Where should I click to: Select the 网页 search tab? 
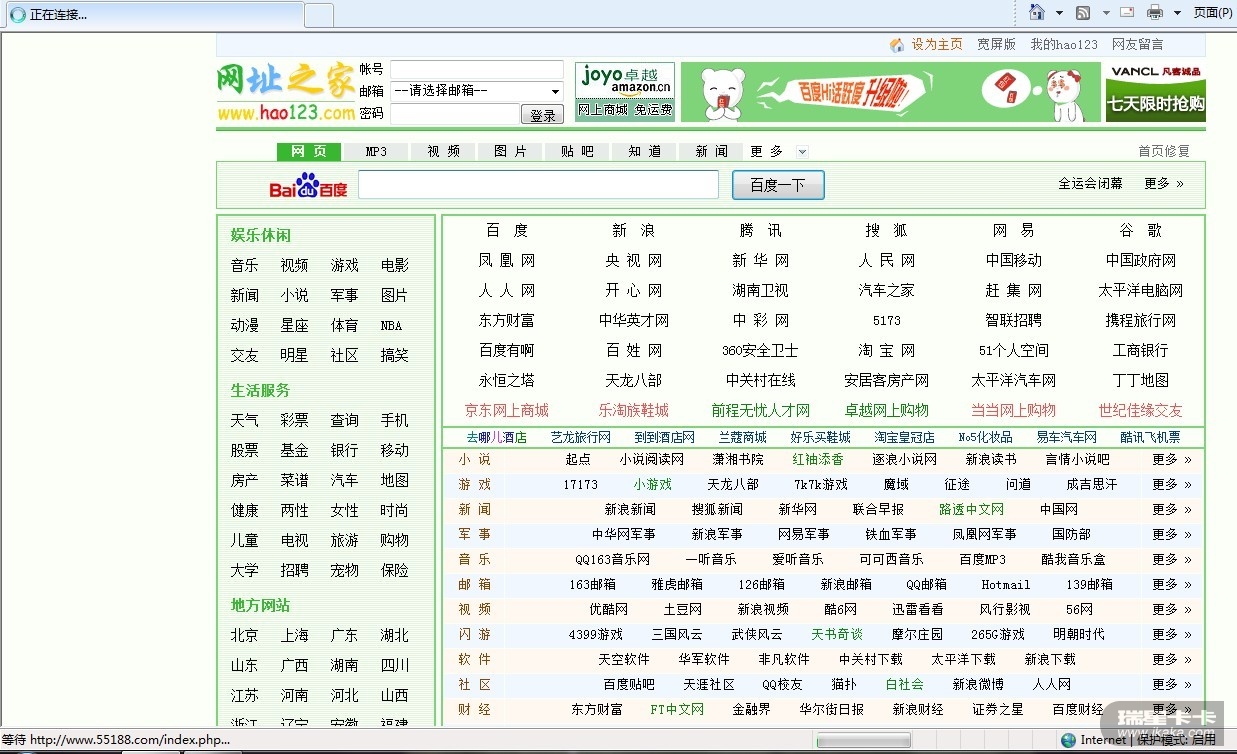(x=309, y=151)
